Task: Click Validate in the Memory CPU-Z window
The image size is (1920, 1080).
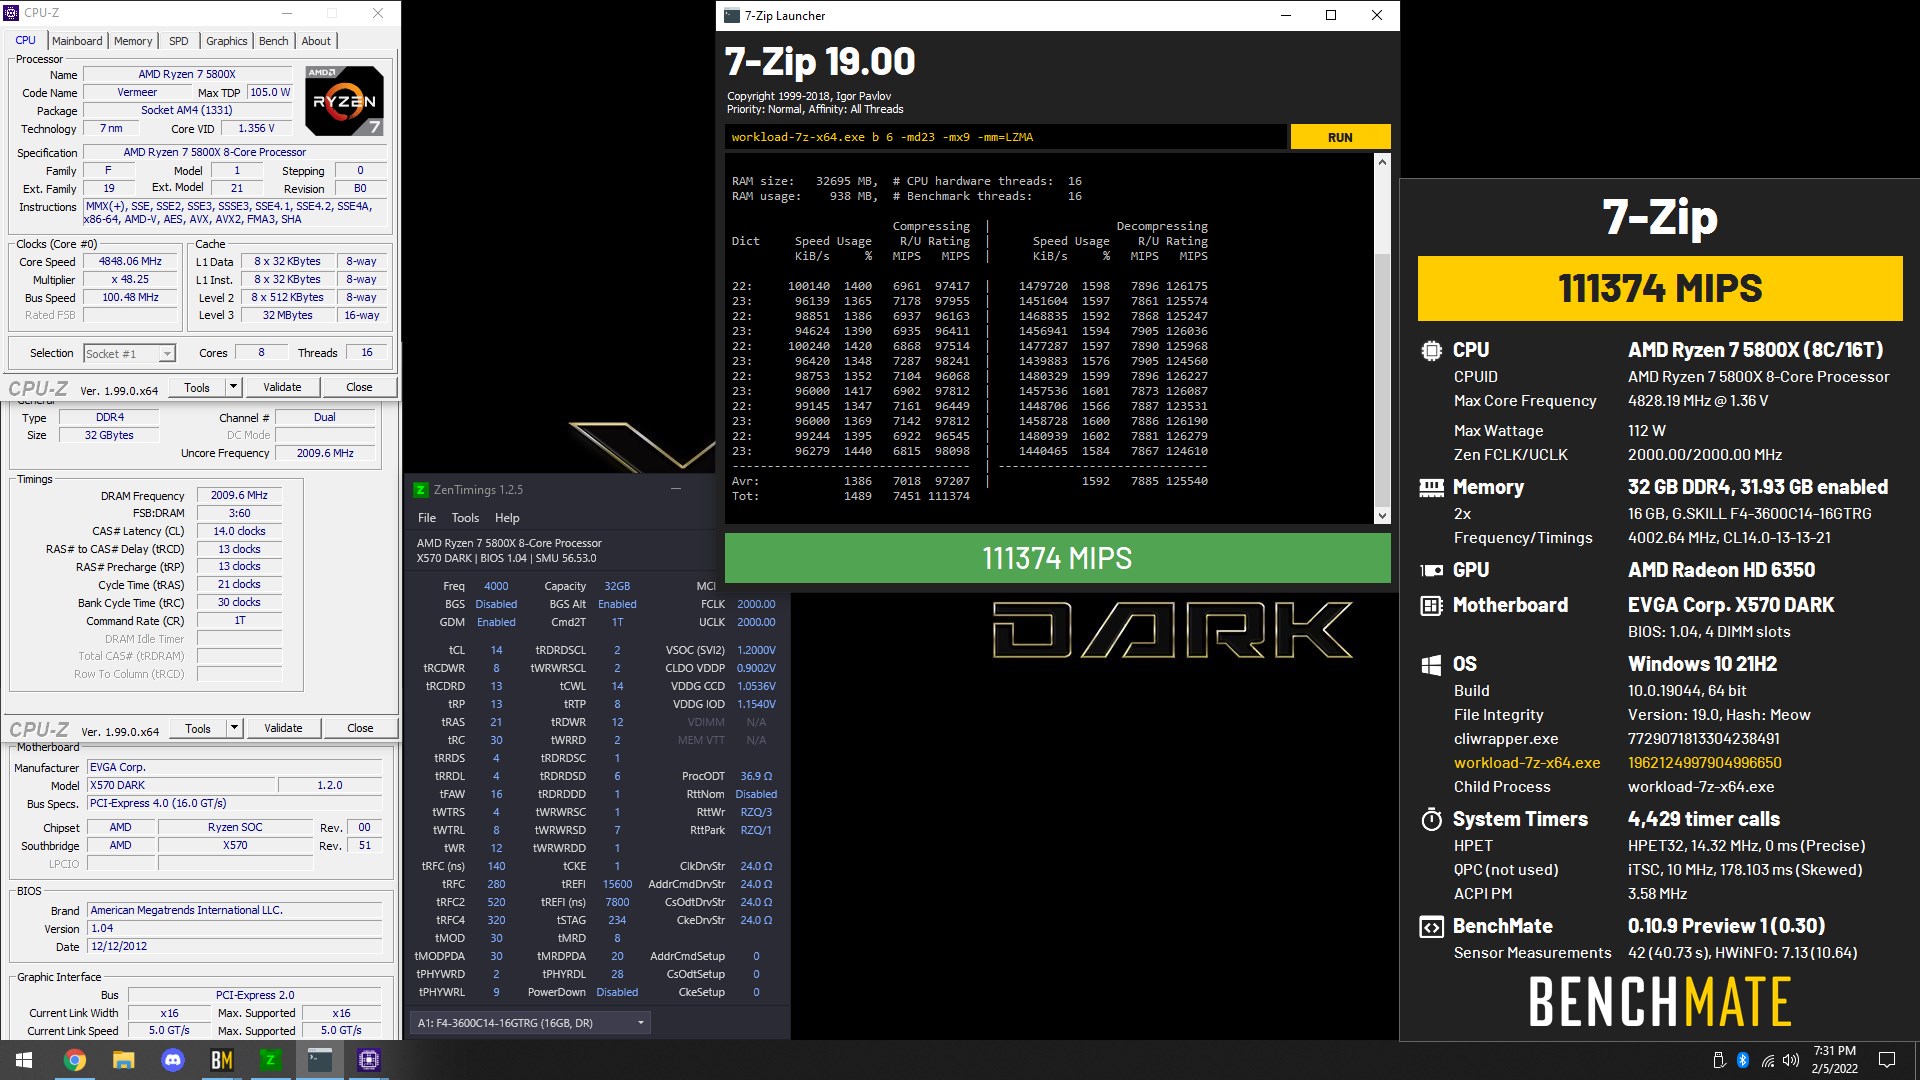Action: (283, 728)
